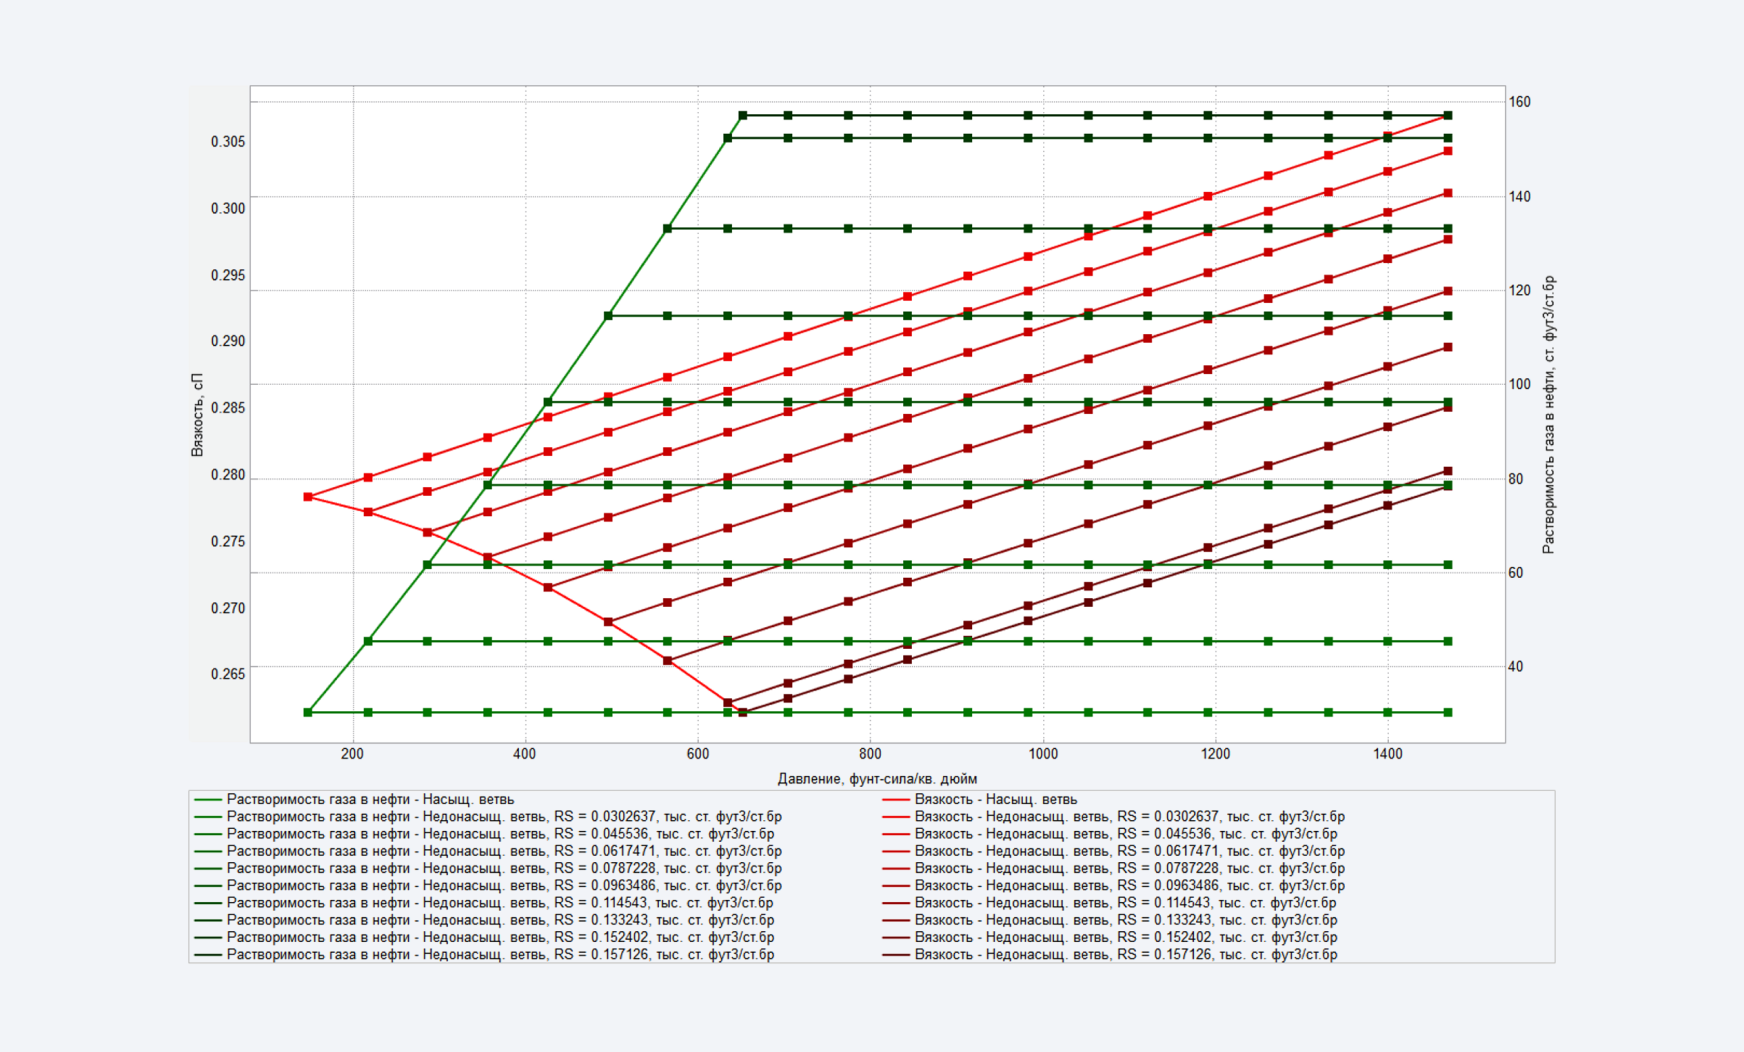The image size is (1744, 1052).
Task: Select viscosity legend entry RS = 0.0617471
Action: [1114, 851]
